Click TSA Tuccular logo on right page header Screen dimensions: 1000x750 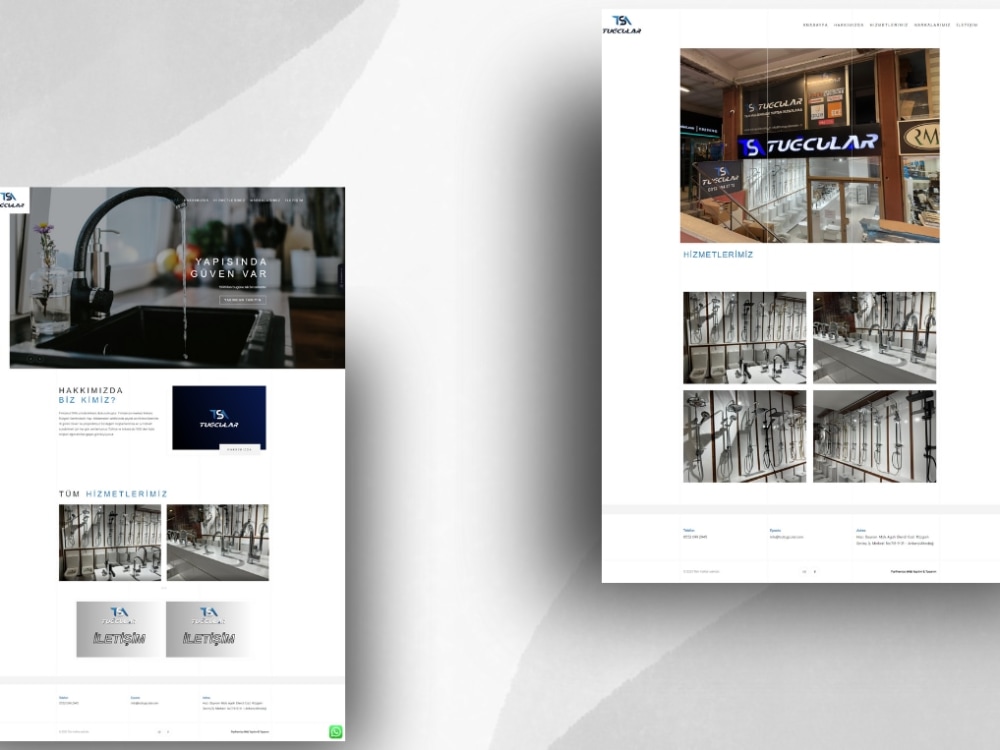pos(622,24)
